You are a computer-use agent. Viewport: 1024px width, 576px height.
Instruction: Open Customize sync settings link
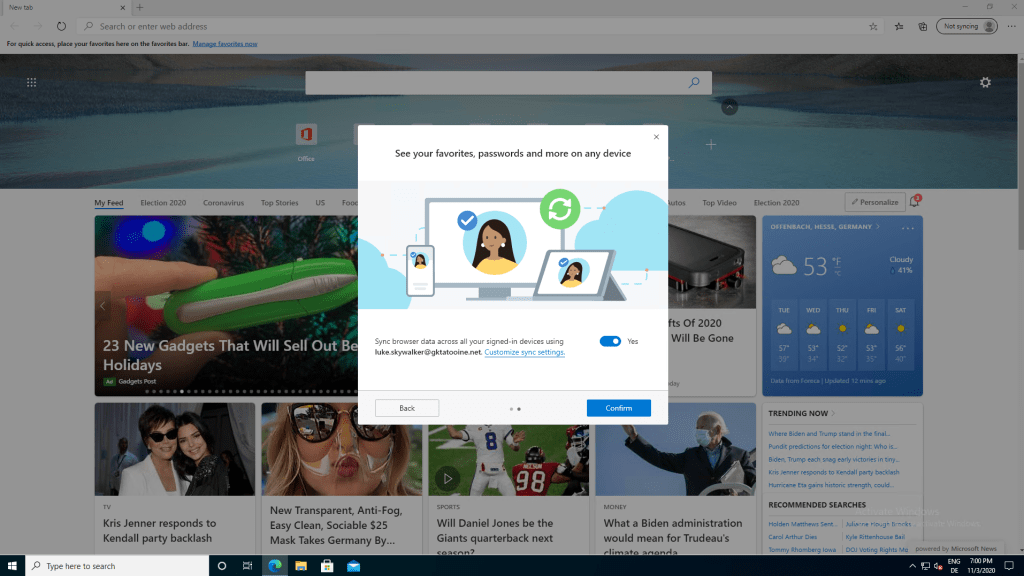pyautogui.click(x=524, y=352)
